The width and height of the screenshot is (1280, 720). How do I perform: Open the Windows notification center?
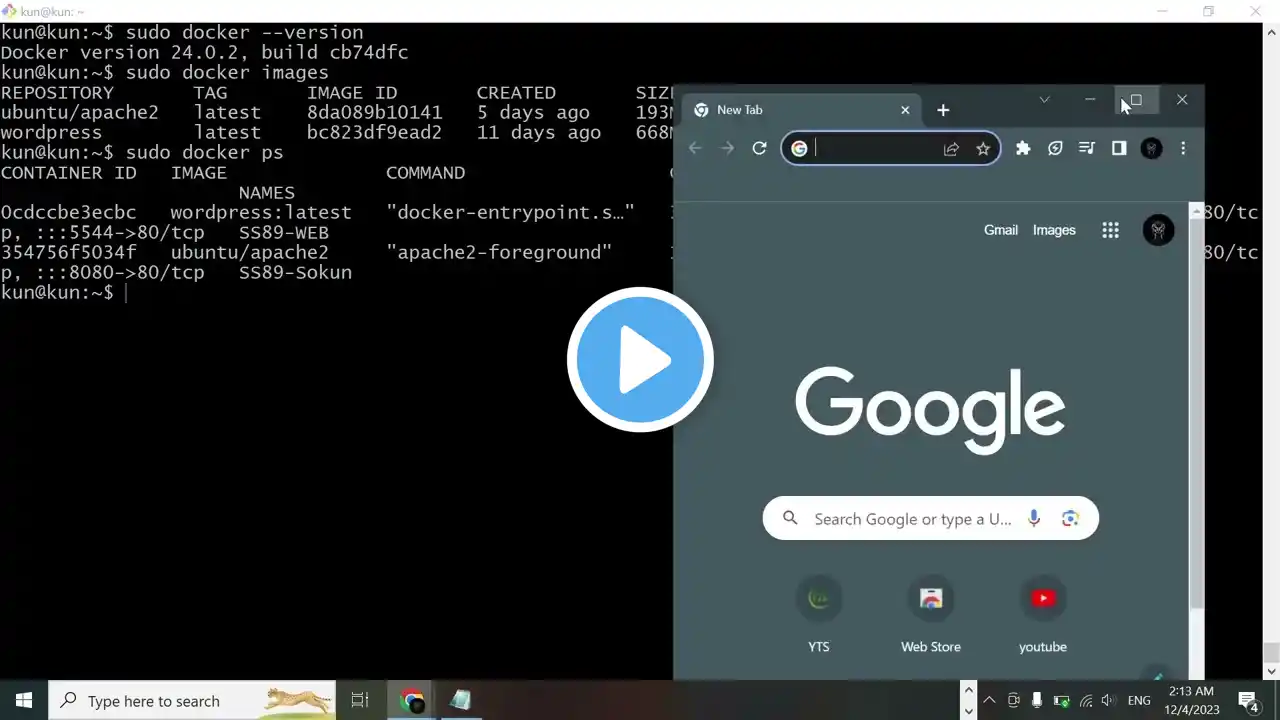(x=1249, y=700)
